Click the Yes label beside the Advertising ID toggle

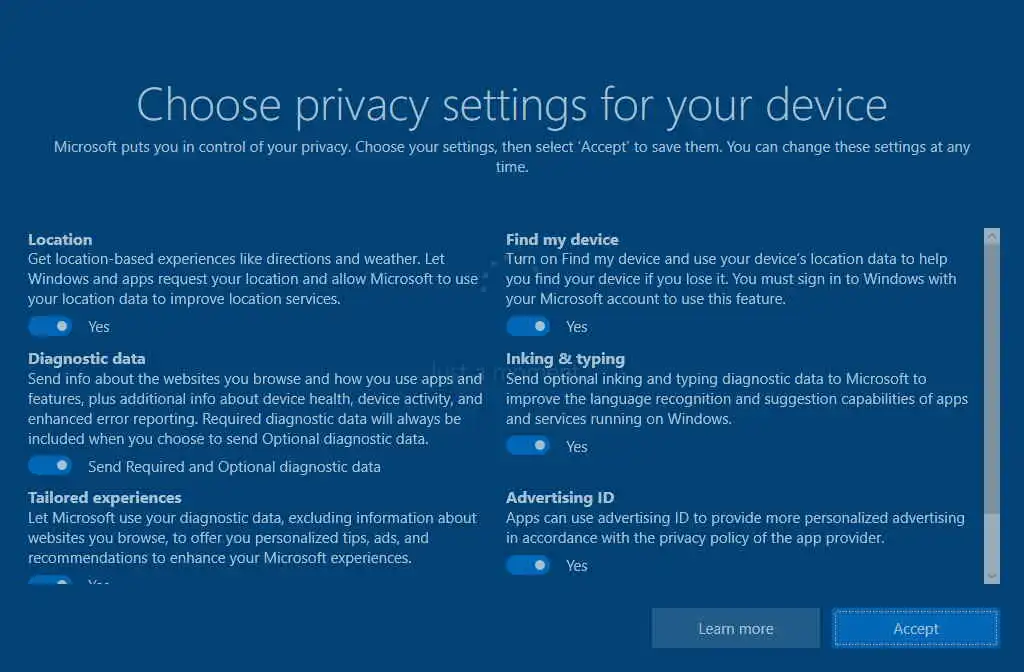click(x=577, y=566)
